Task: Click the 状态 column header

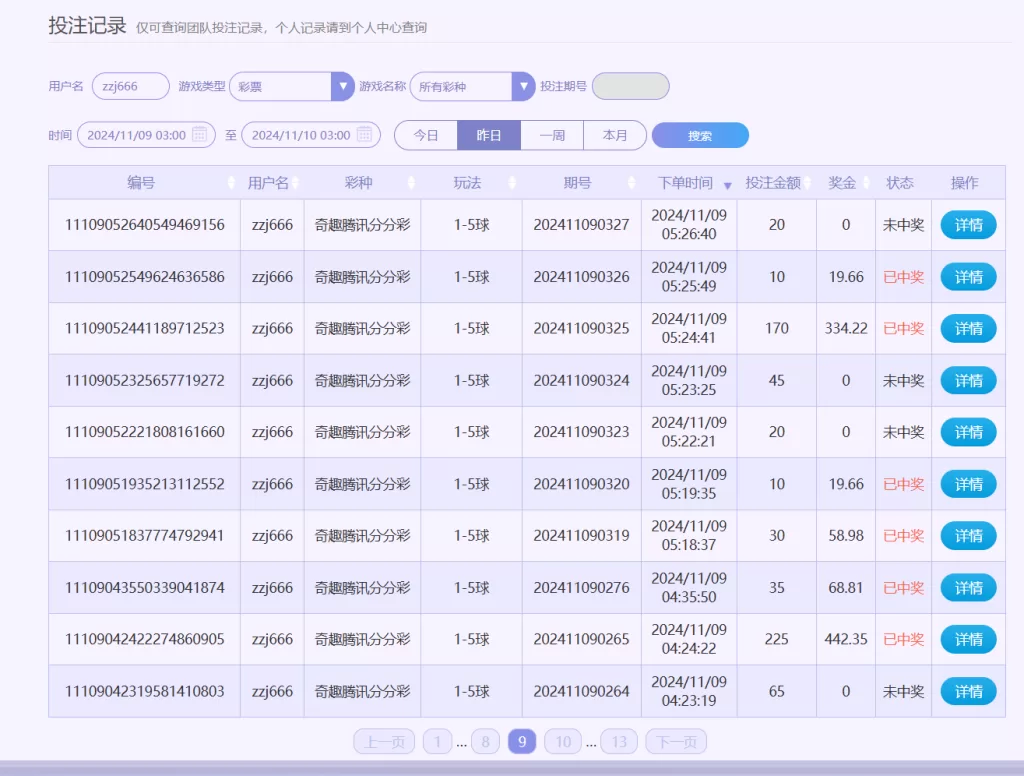Action: point(899,183)
